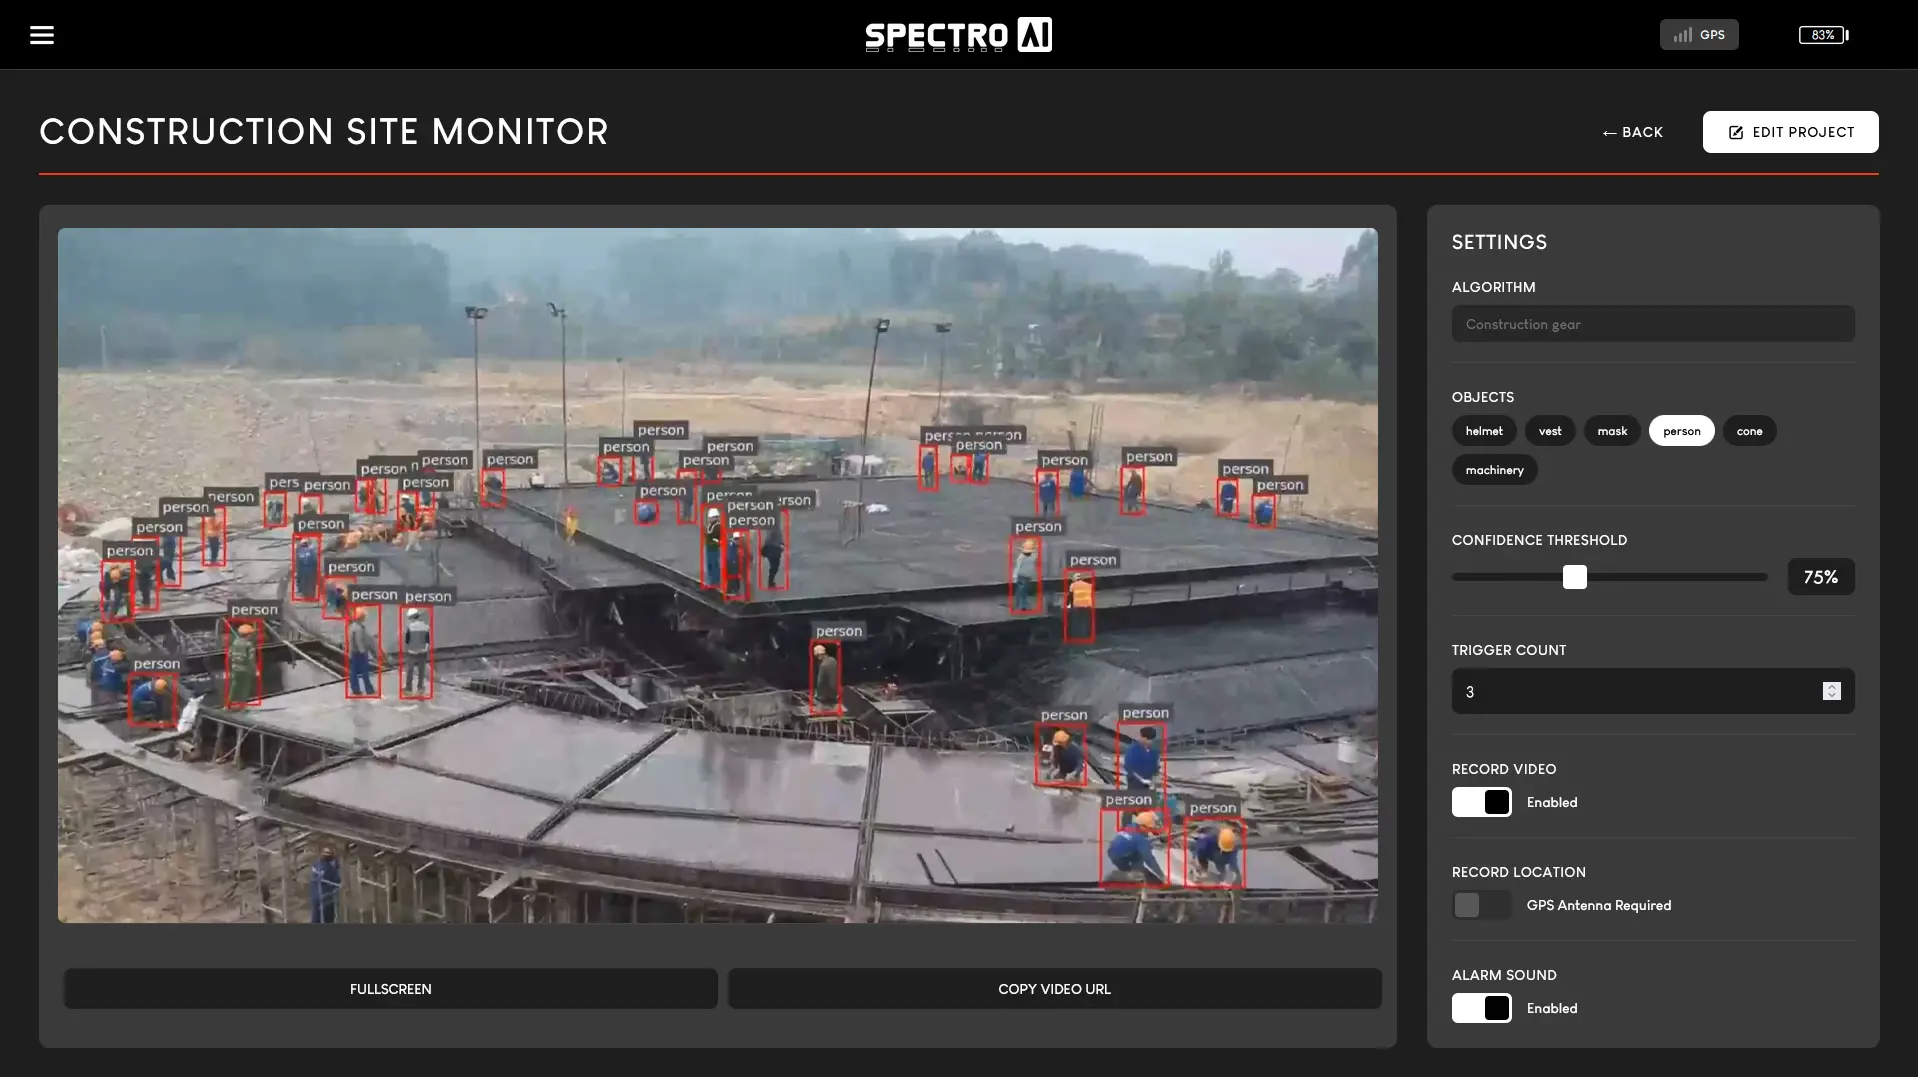Select the vest detection object
This screenshot has height=1077, width=1918.
point(1549,430)
